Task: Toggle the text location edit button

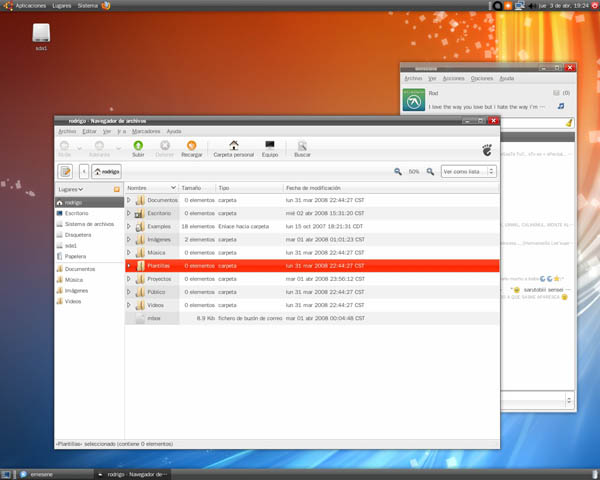Action: (65, 171)
